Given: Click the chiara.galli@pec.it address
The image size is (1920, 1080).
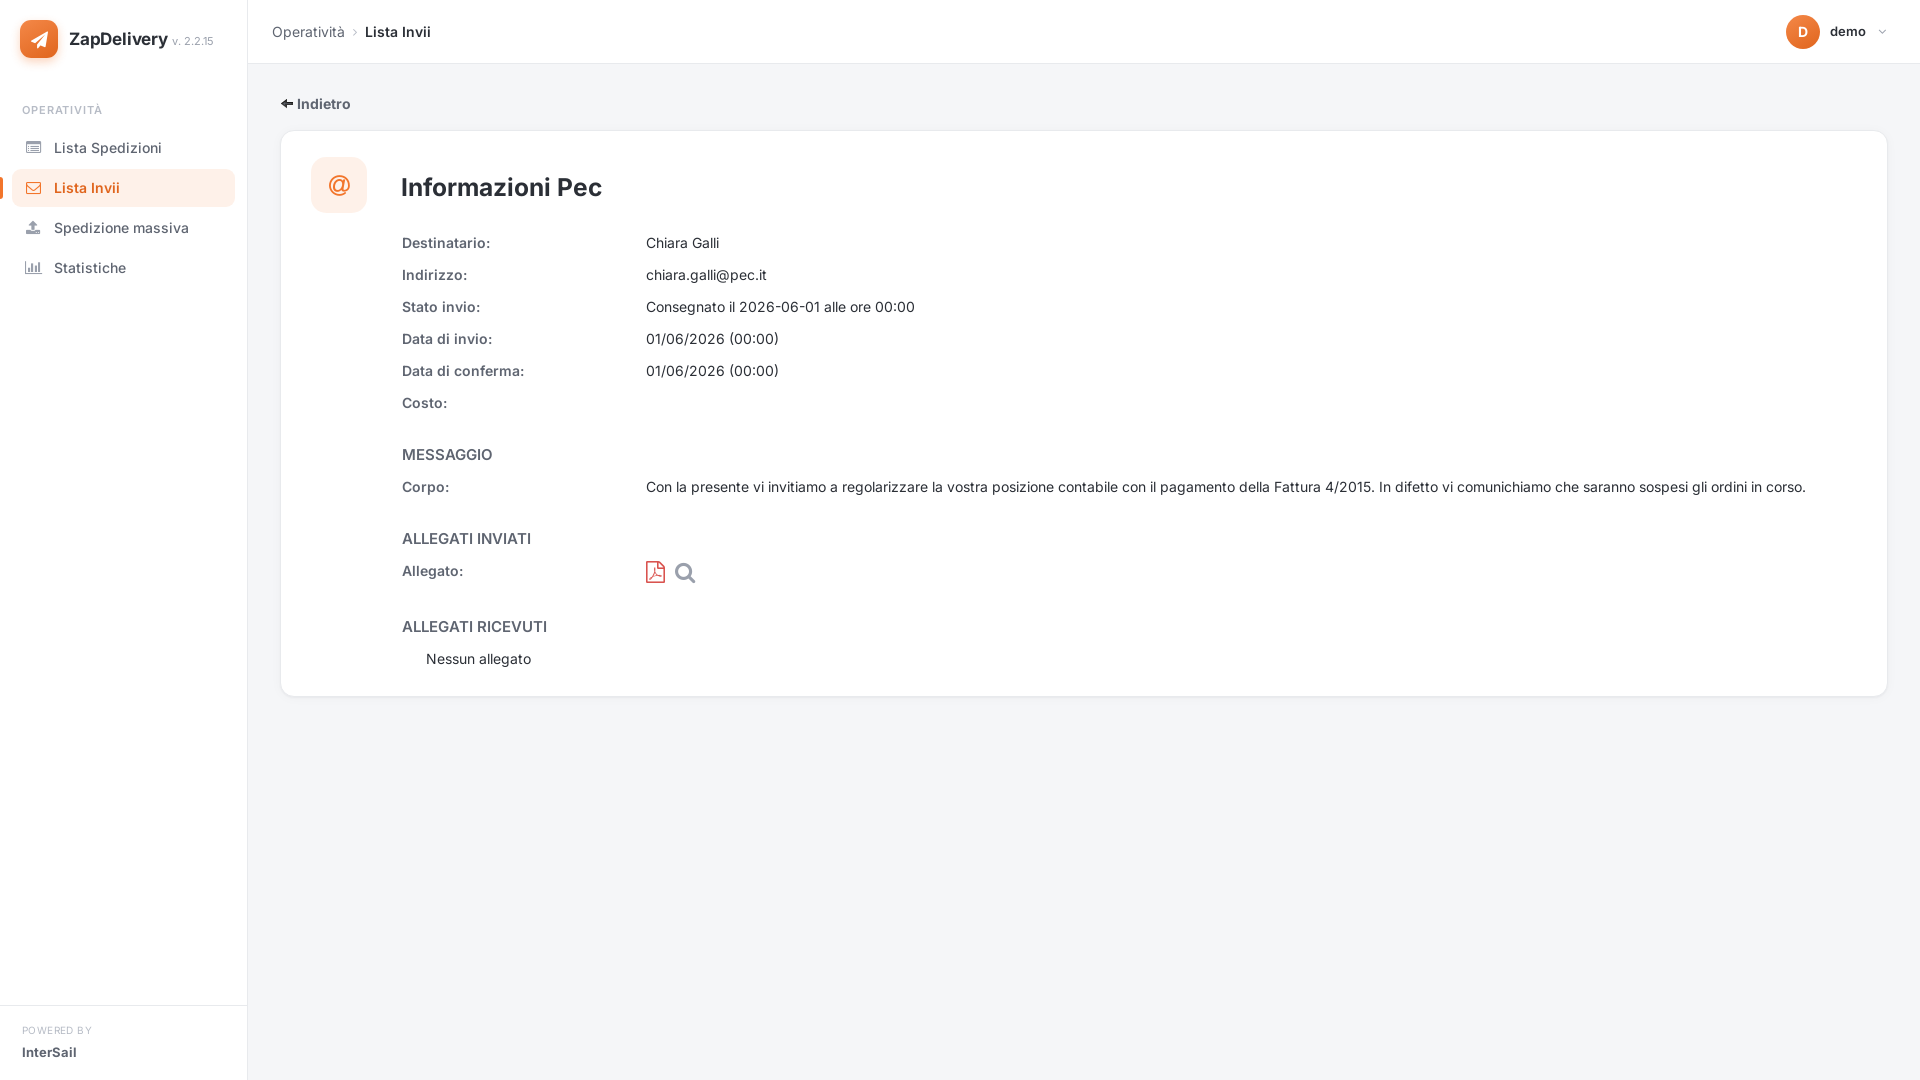Looking at the screenshot, I should [x=706, y=275].
